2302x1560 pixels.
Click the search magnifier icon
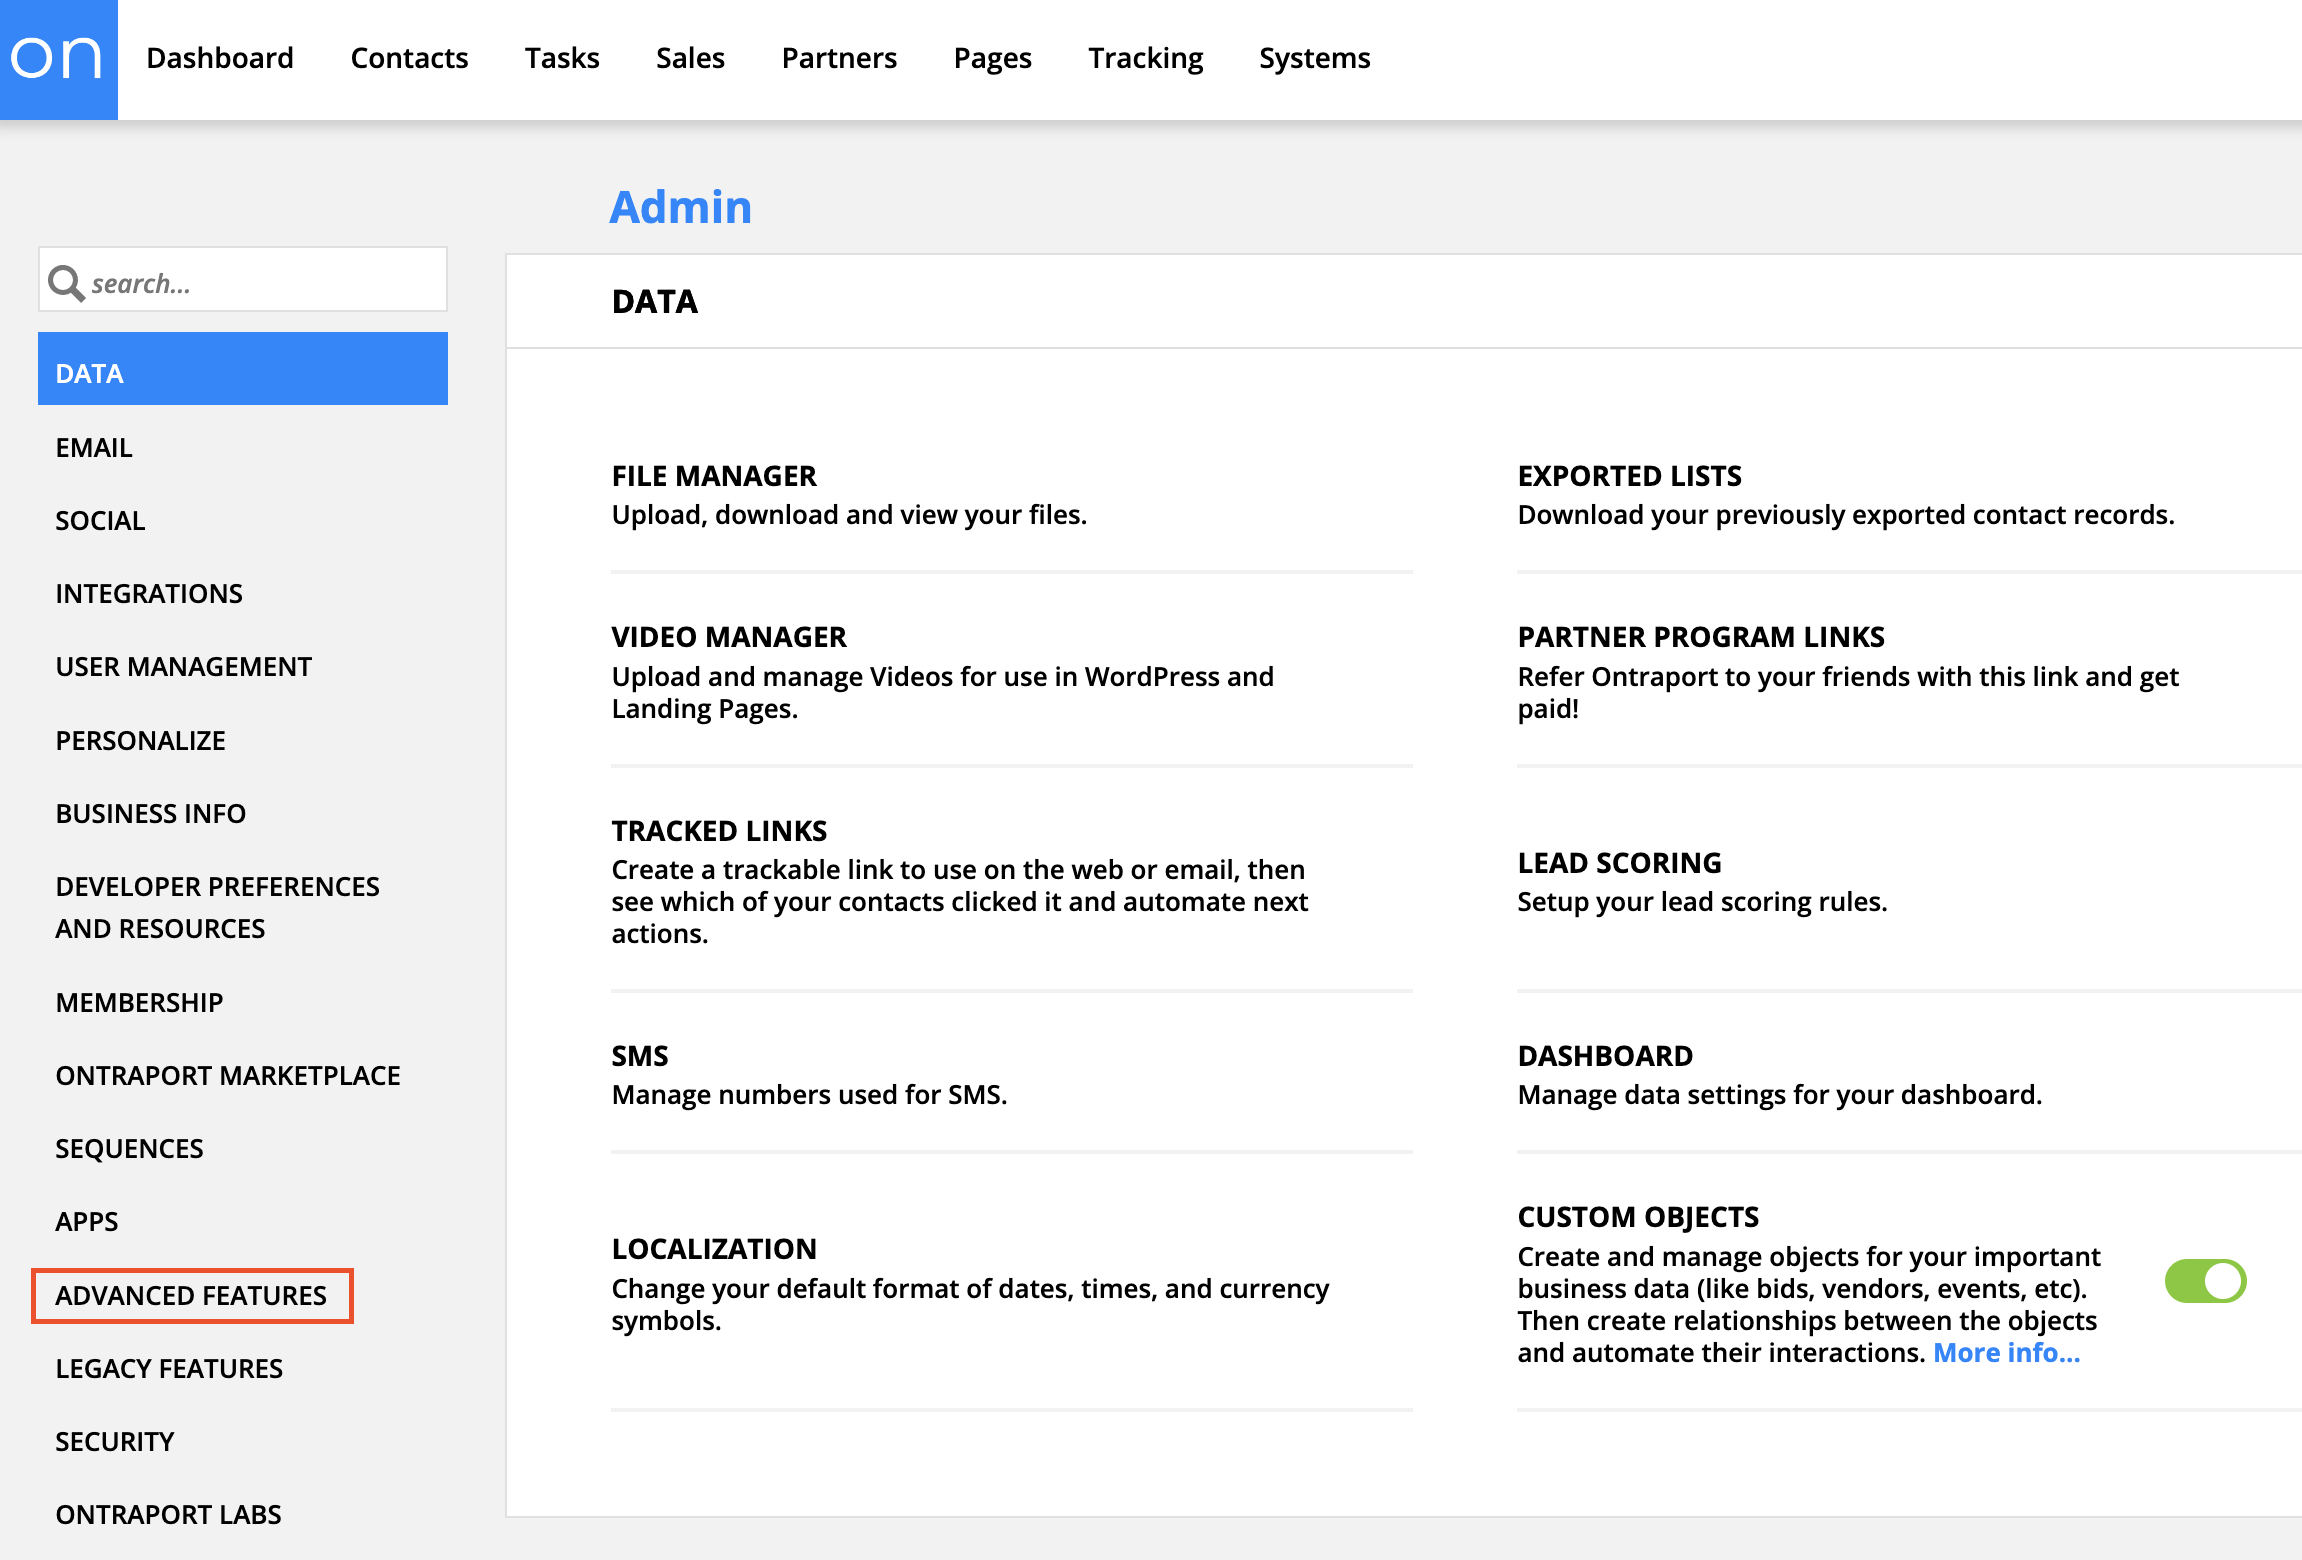point(66,283)
